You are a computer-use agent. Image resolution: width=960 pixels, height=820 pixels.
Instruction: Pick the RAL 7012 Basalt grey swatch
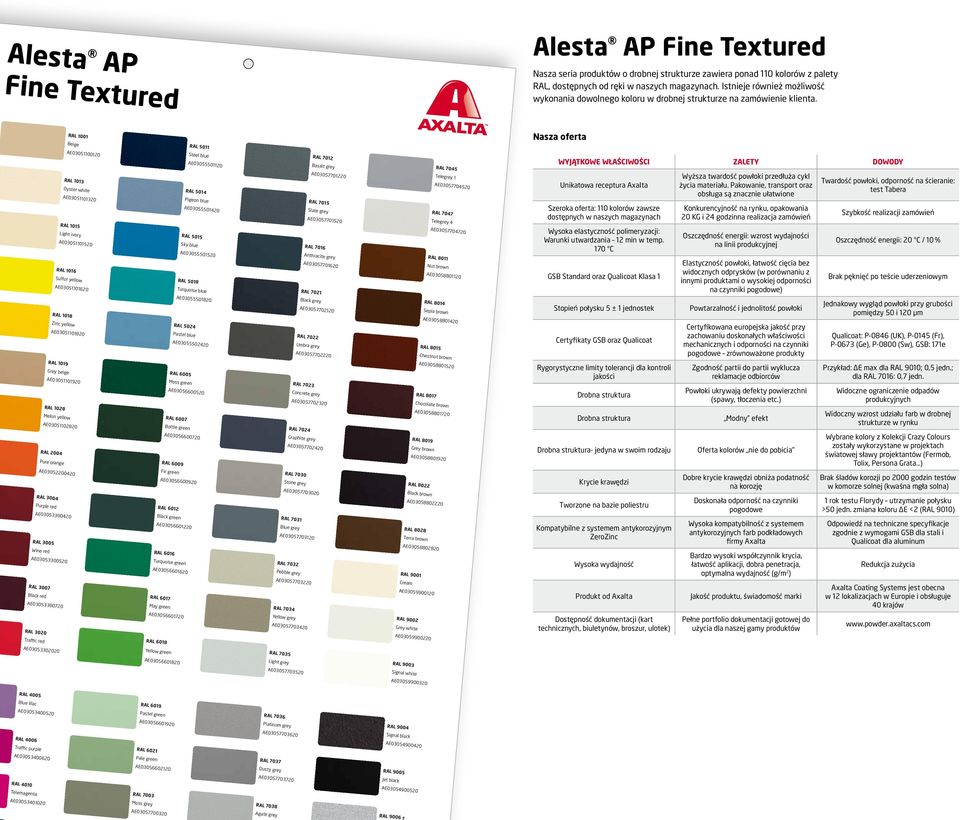click(x=277, y=162)
